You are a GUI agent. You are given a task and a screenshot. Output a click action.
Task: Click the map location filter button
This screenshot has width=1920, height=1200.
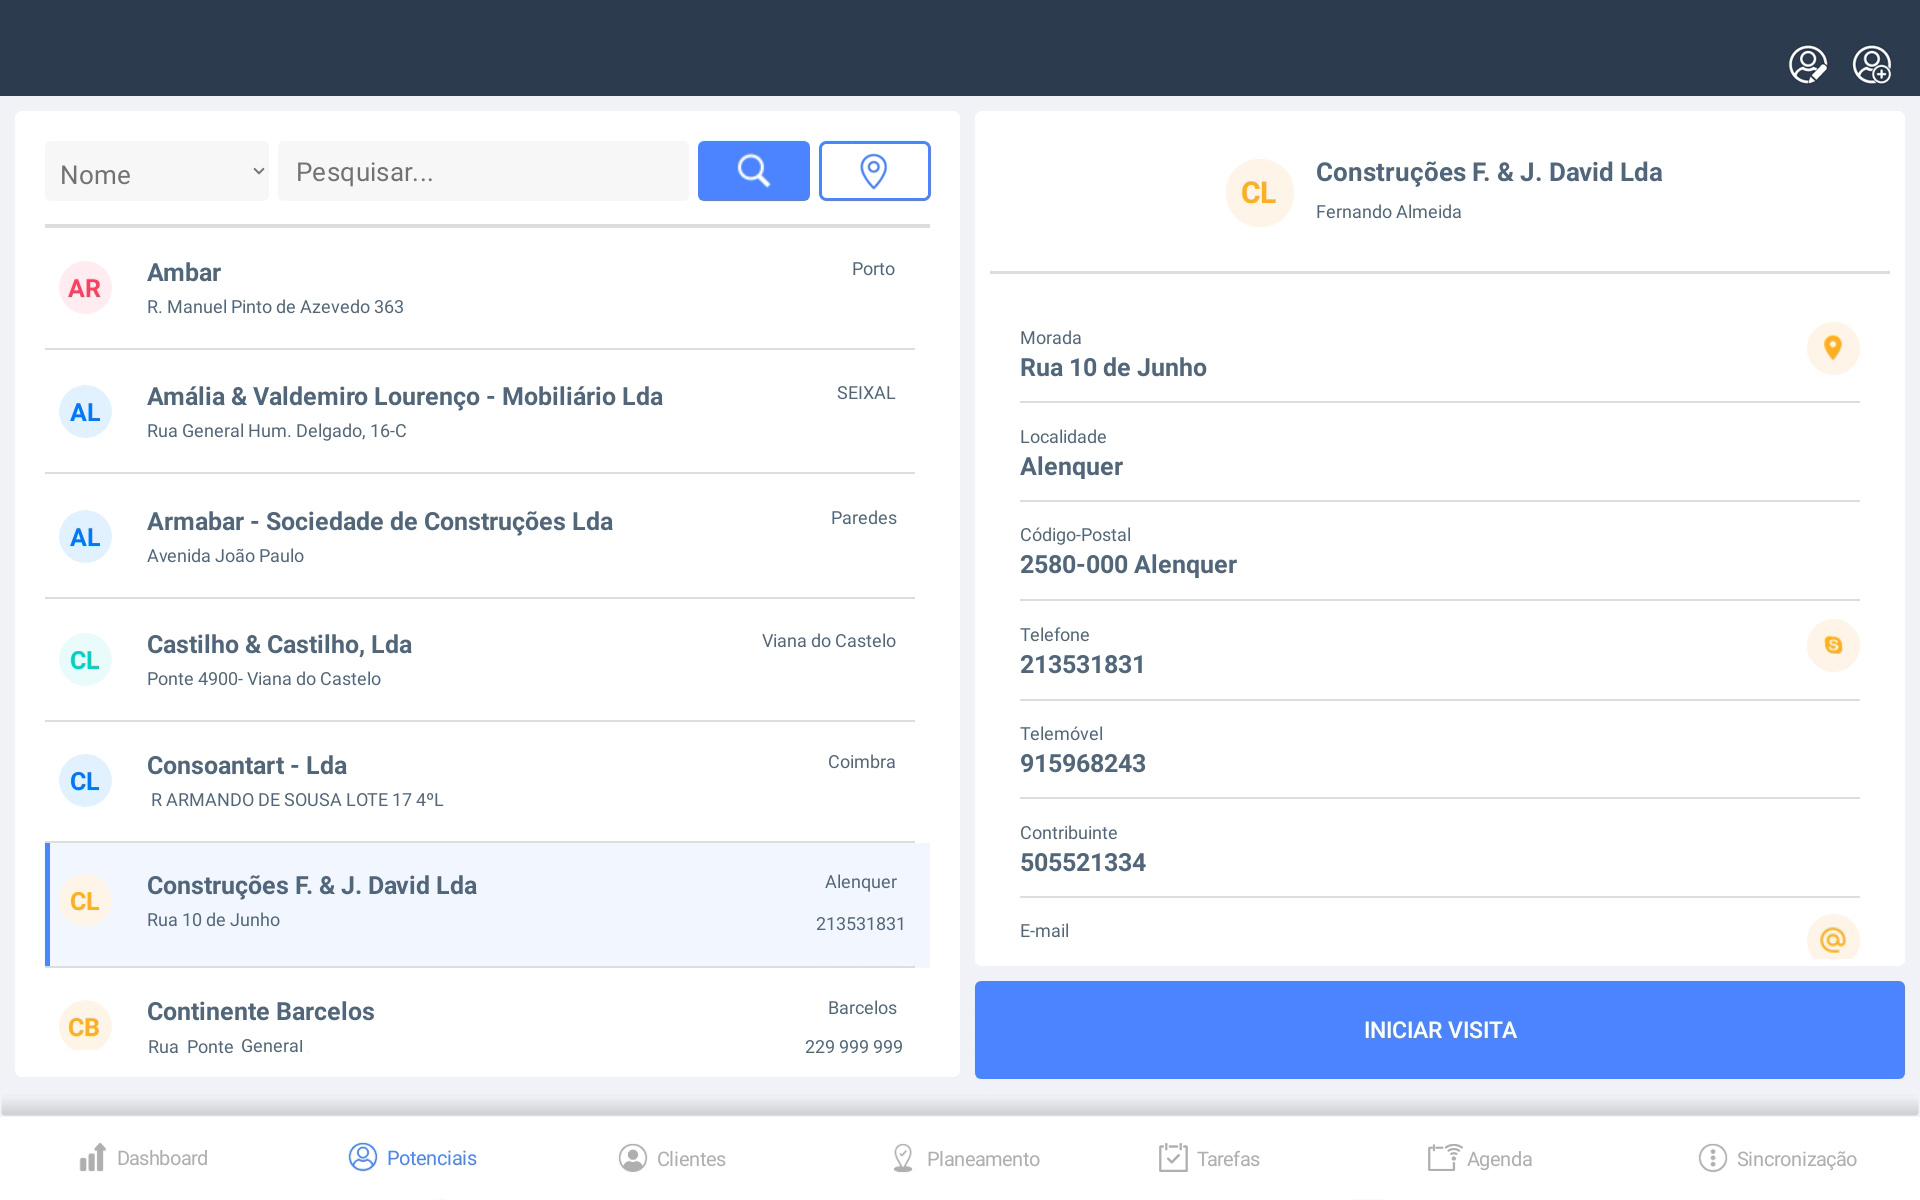(x=874, y=171)
